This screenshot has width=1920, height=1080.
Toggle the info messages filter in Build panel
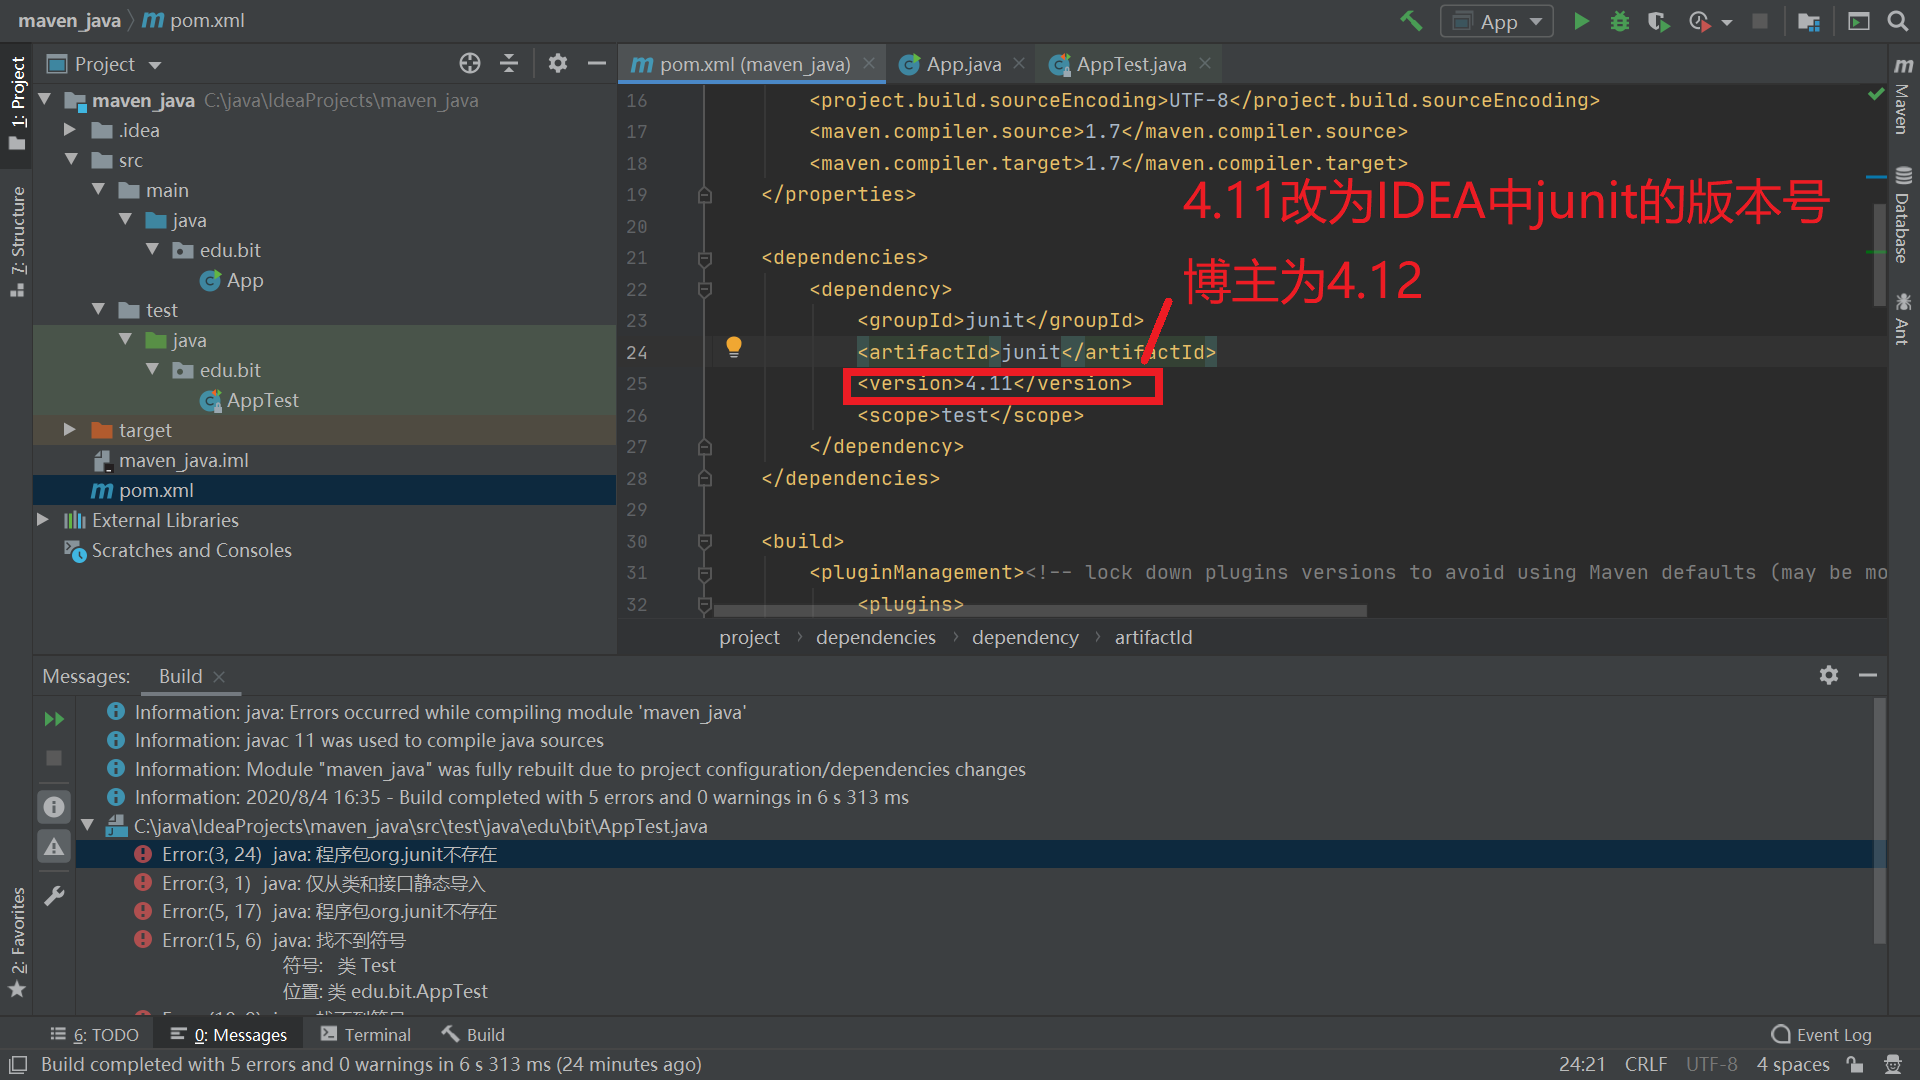(53, 806)
